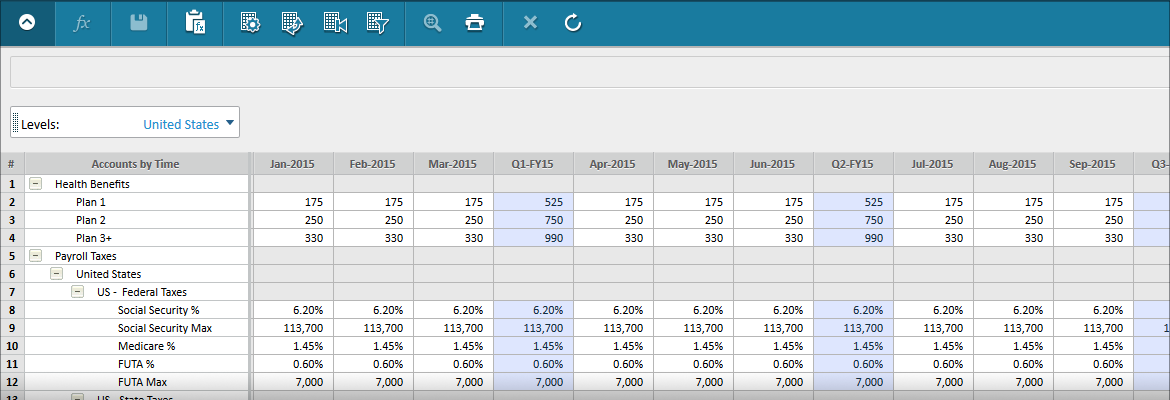The image size is (1170, 400).
Task: Click Social Security % cell for Apr-2015
Action: coord(613,310)
